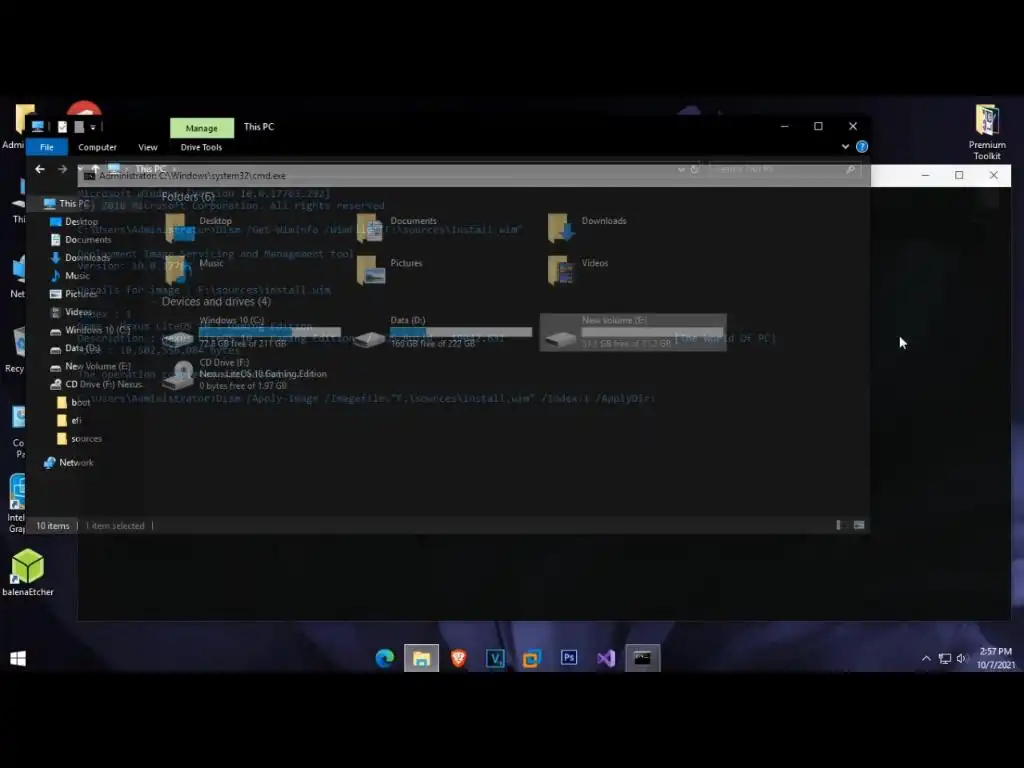Open File Explorer help question-mark icon
The width and height of the screenshot is (1024, 768).
pos(862,147)
